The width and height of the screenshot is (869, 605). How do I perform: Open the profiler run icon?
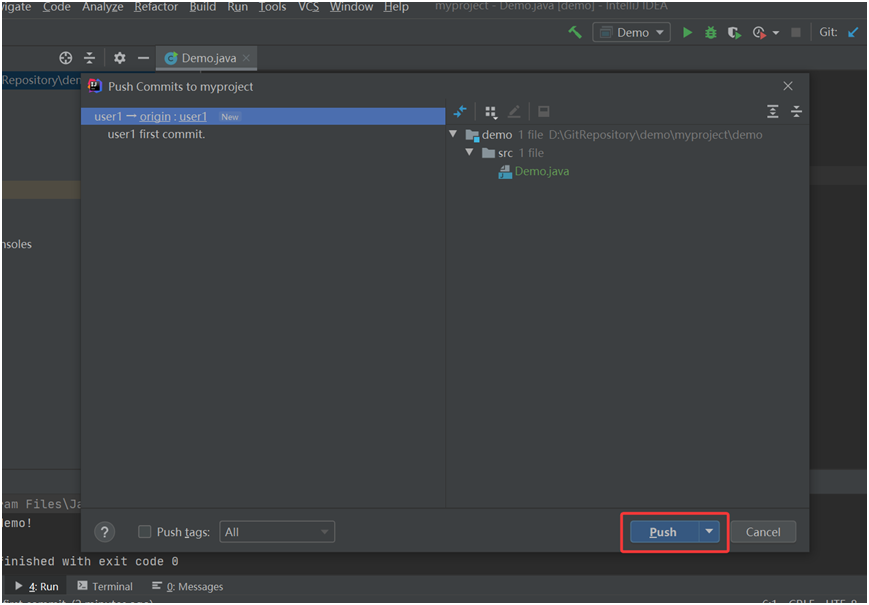coord(759,33)
